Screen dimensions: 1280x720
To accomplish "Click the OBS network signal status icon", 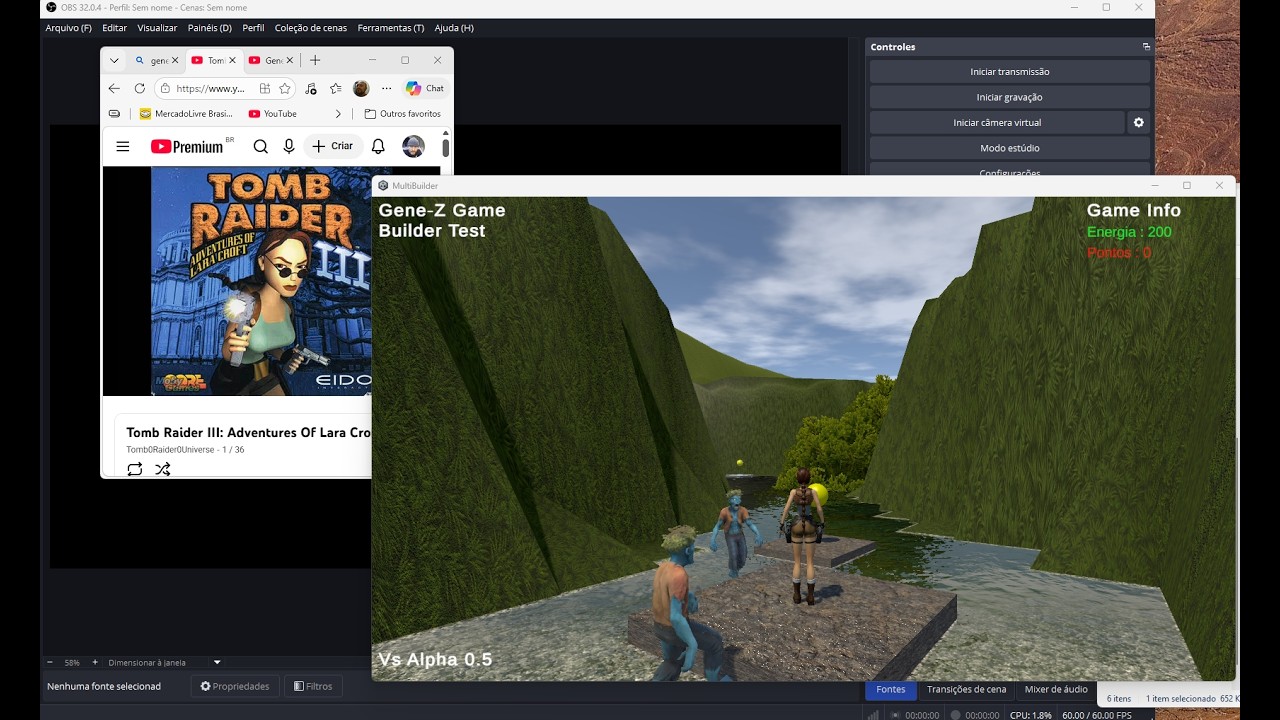I will click(873, 715).
